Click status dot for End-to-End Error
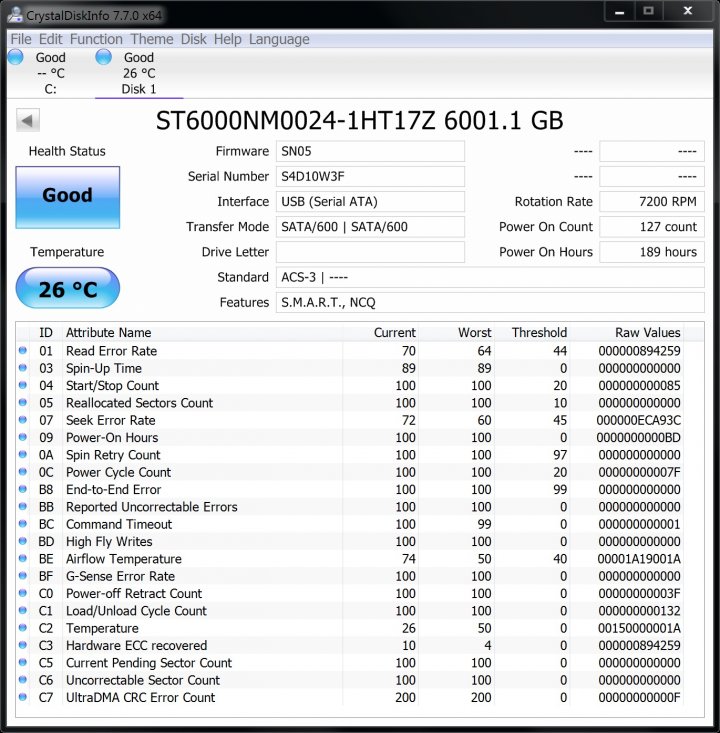Screen dimensions: 720x733 [x=22, y=489]
